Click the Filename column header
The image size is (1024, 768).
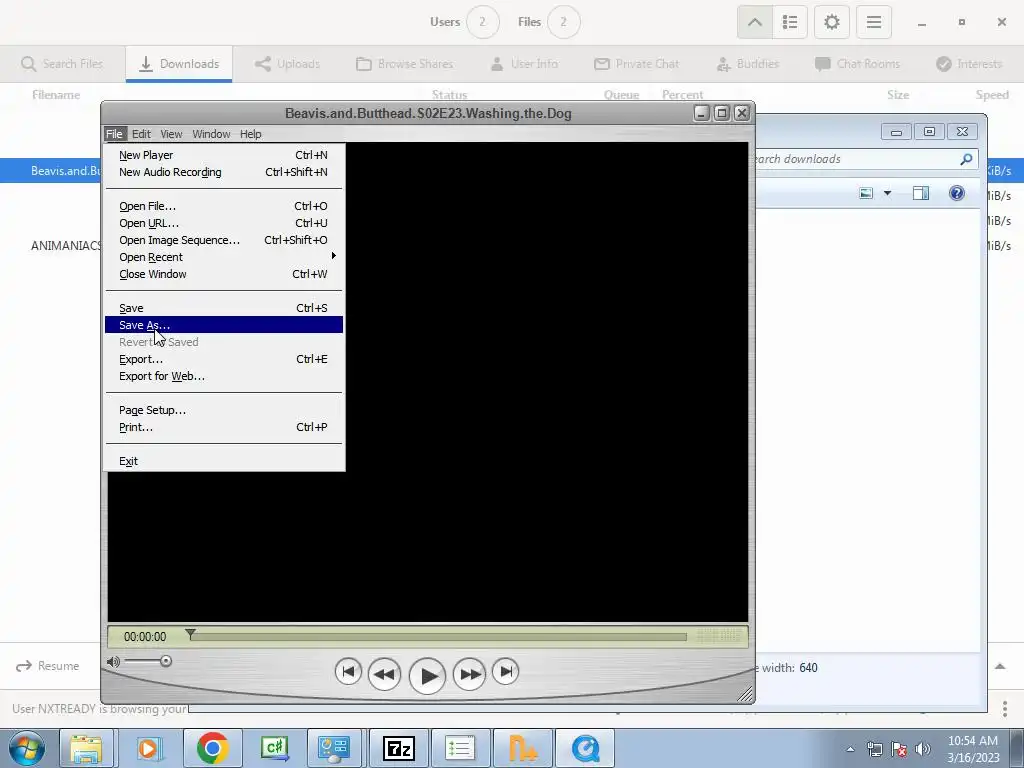coord(56,95)
